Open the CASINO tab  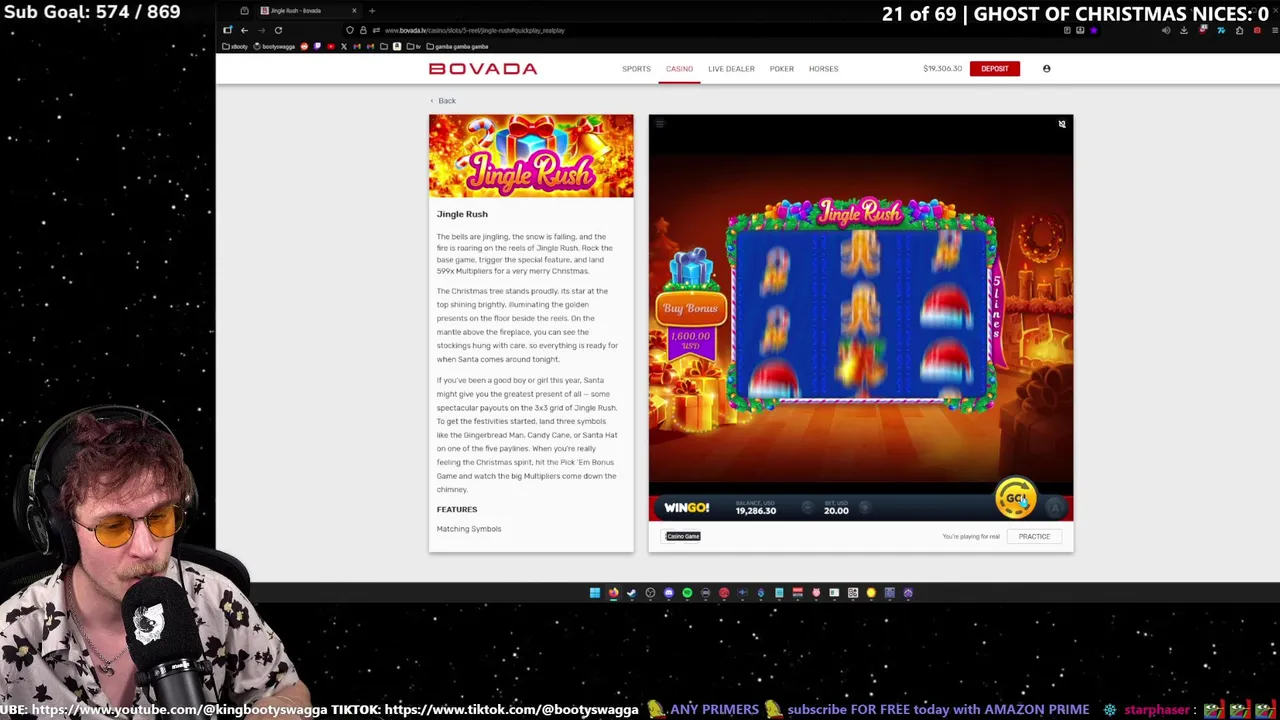pos(679,69)
